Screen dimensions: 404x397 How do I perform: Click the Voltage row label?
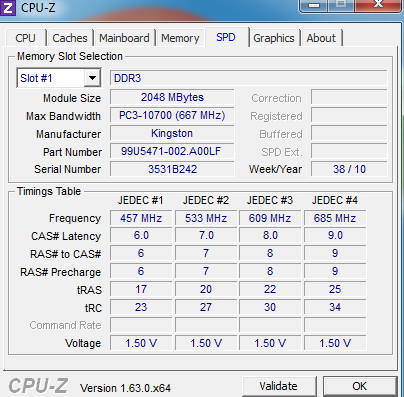coord(83,343)
